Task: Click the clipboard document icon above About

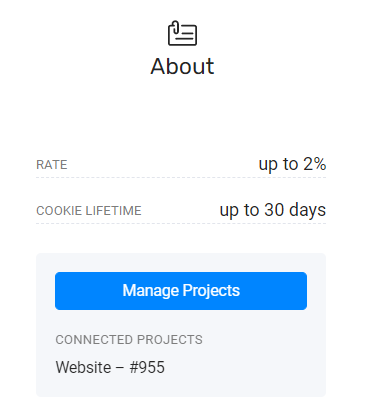Action: pyautogui.click(x=182, y=33)
